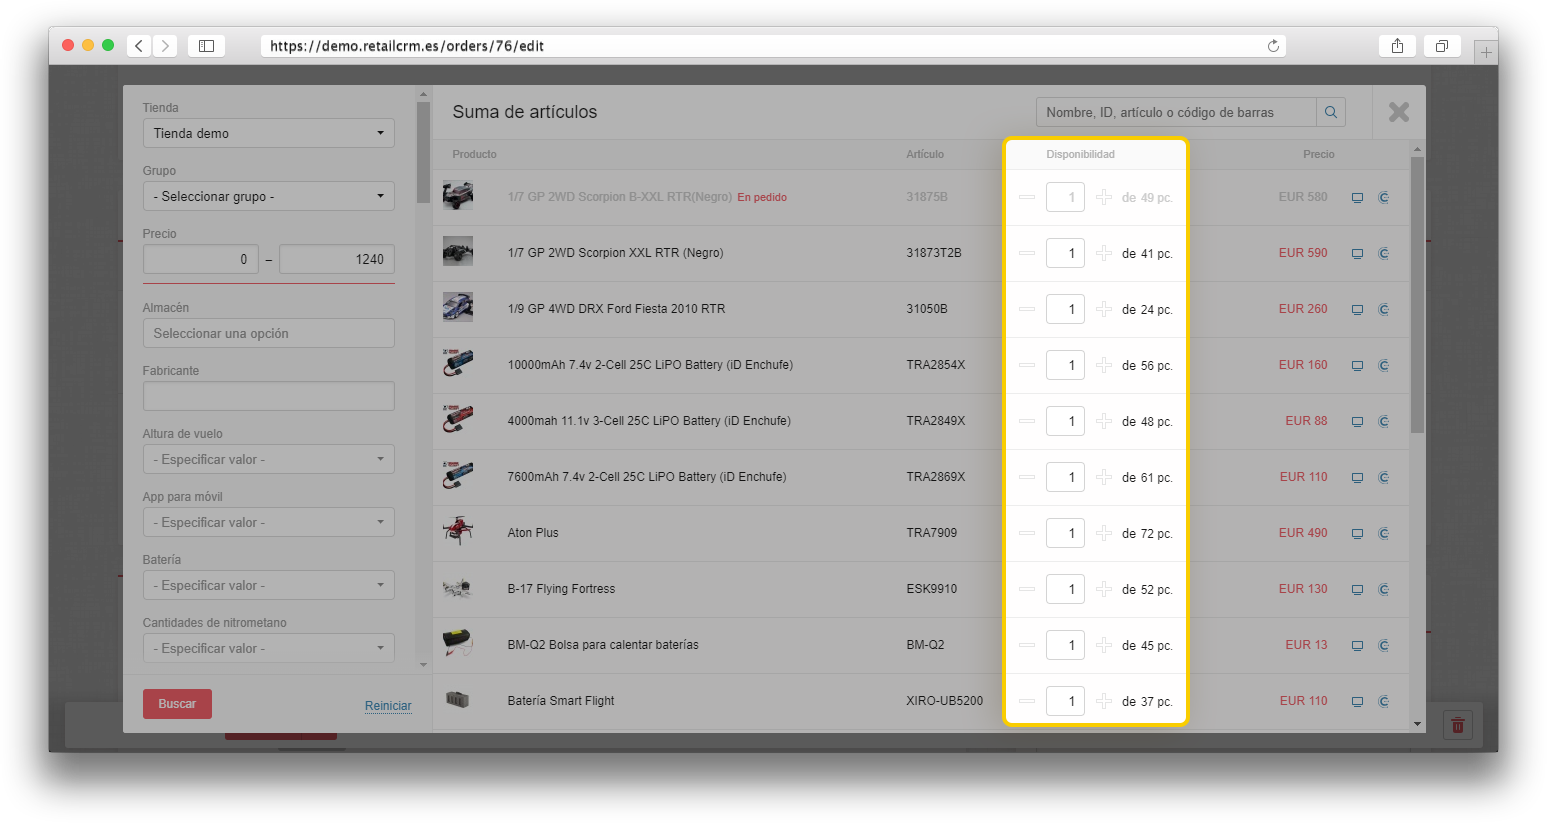Click the Ford Fiesta 2010 RTR car thumbnail
1547x823 pixels.
[458, 307]
